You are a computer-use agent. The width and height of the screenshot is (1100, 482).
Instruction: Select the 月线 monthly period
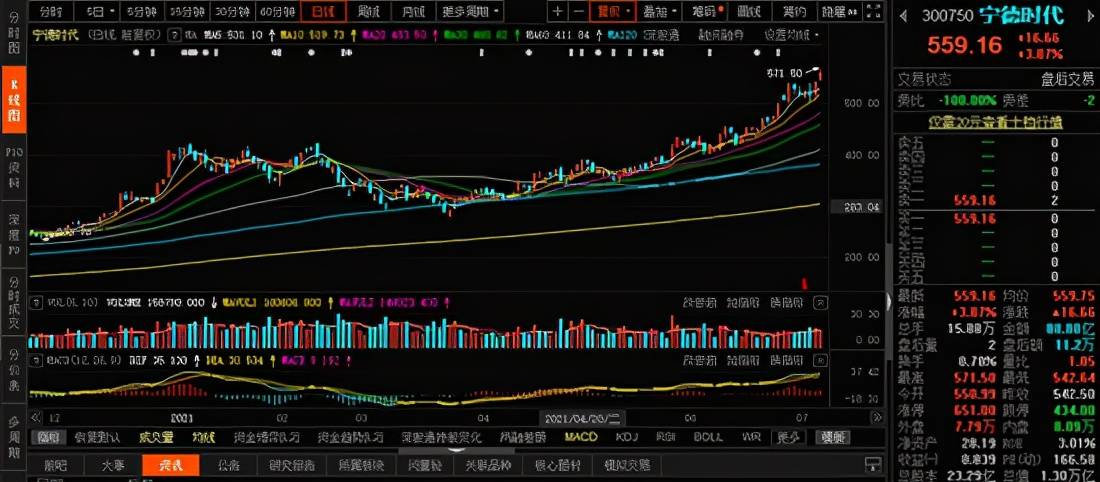(x=412, y=11)
